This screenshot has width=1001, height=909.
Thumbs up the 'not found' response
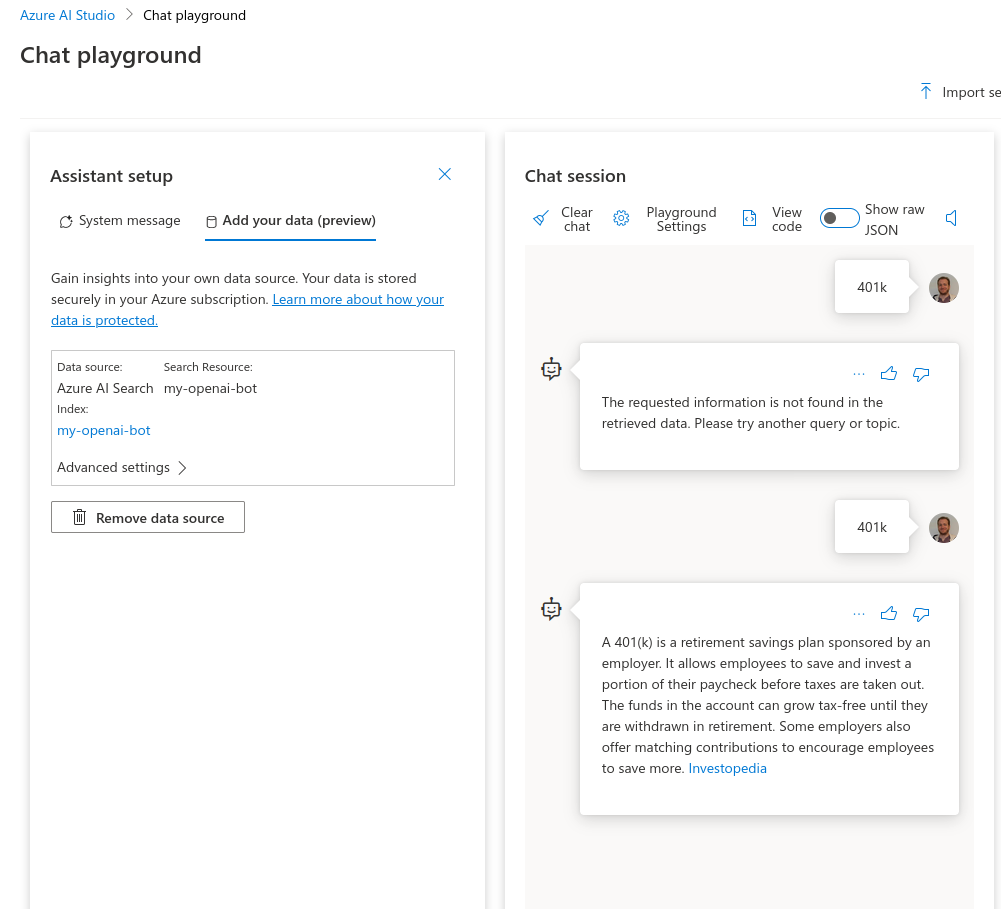[889, 374]
